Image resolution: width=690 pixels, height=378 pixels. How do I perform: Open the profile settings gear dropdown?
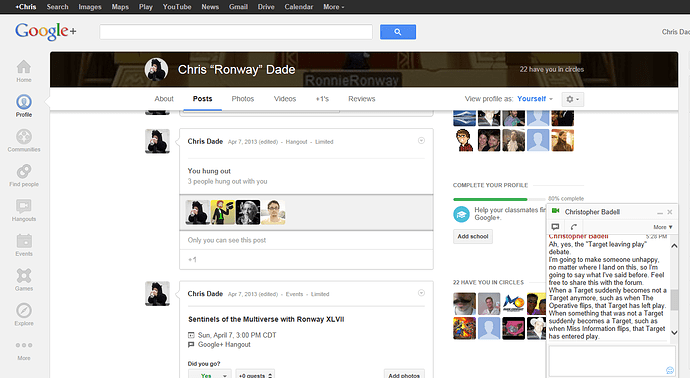[x=573, y=99]
